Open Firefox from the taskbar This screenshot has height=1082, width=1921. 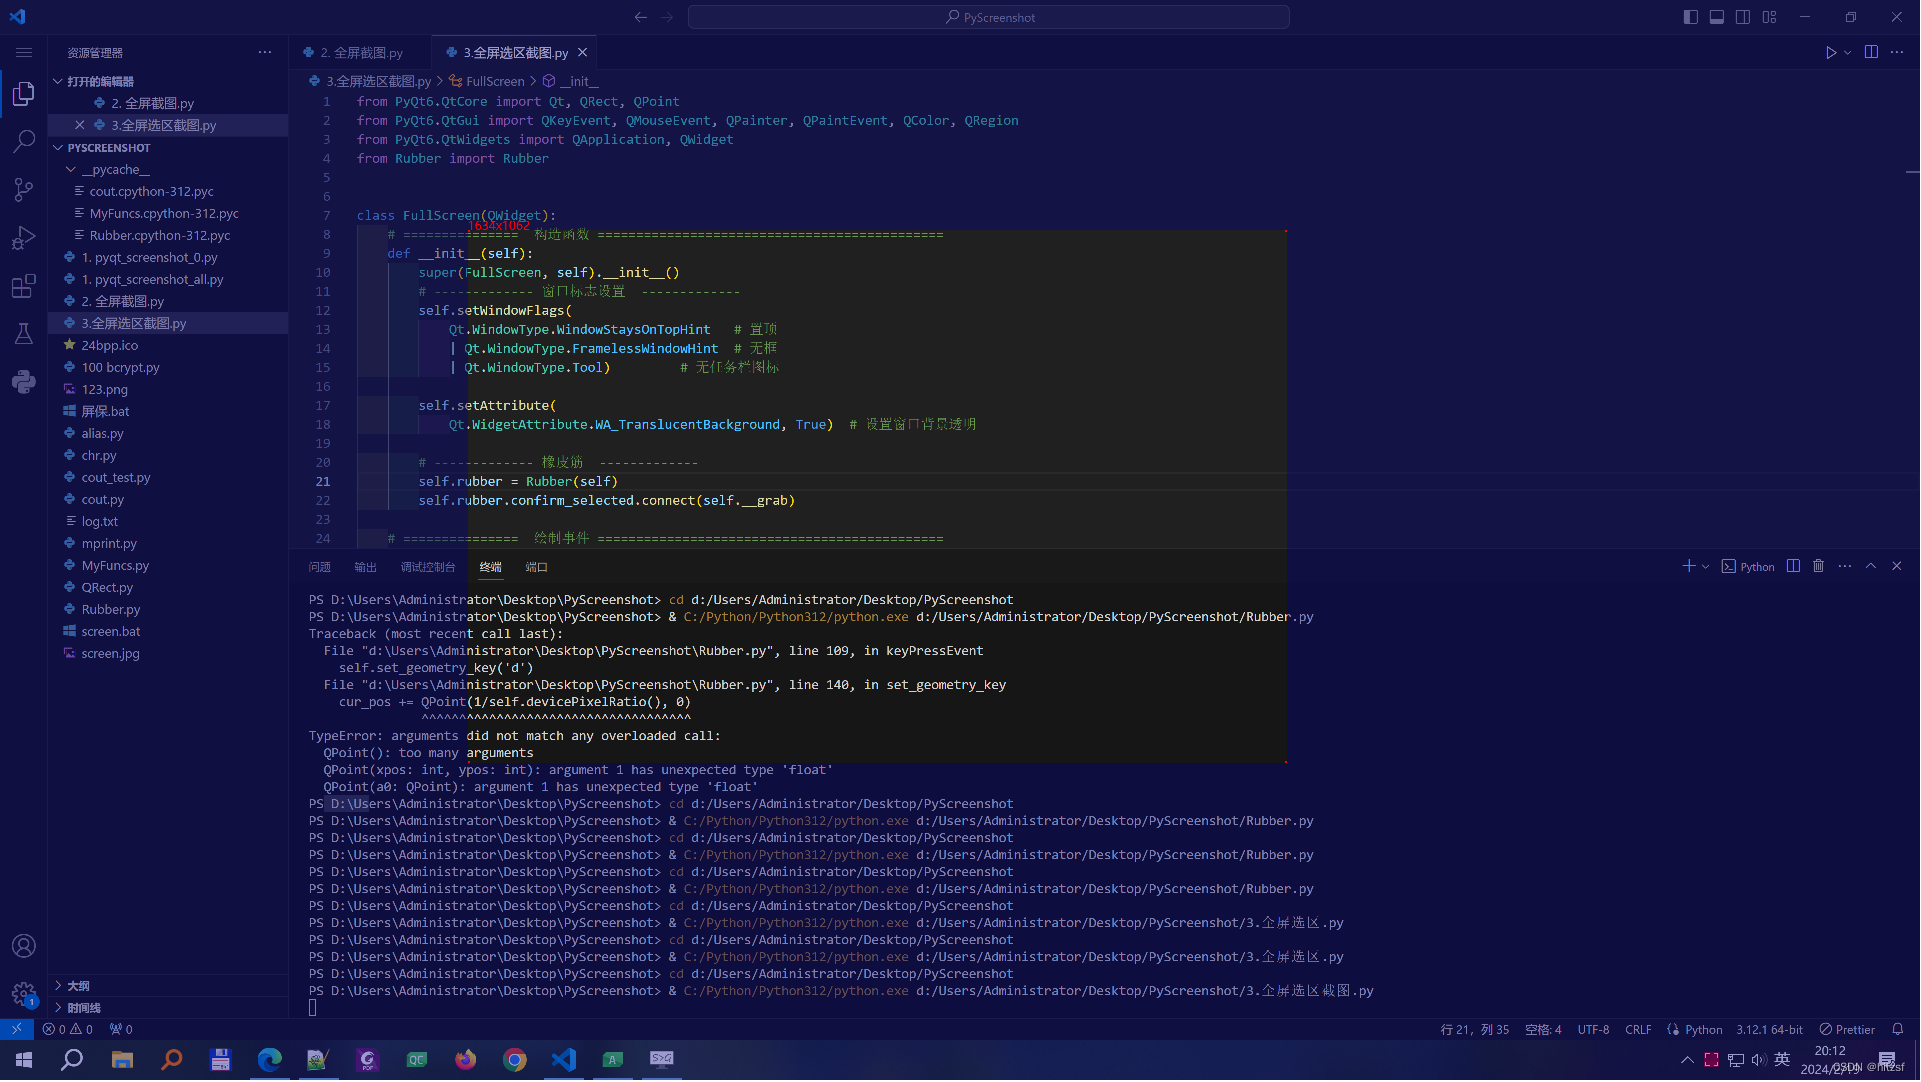click(466, 1060)
